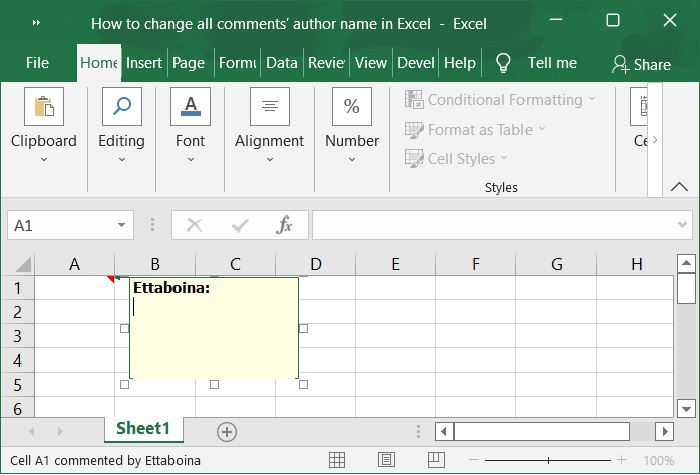700x475 pixels.
Task: Open Conditional Formatting dropdown
Action: 500,100
